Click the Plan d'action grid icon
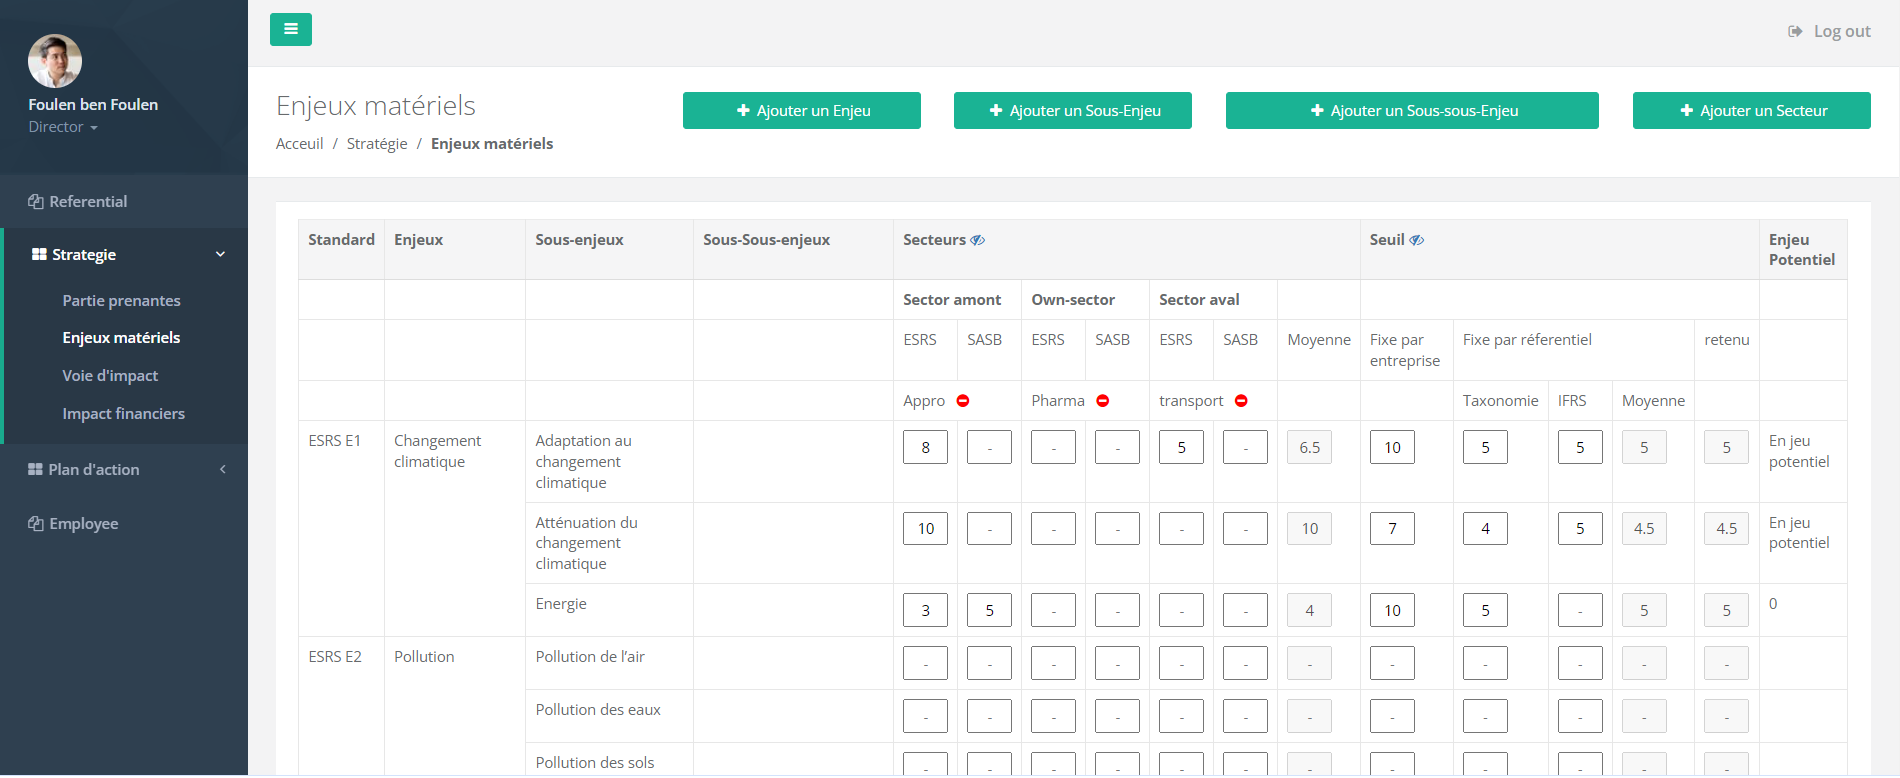Image resolution: width=1900 pixels, height=778 pixels. (x=36, y=470)
